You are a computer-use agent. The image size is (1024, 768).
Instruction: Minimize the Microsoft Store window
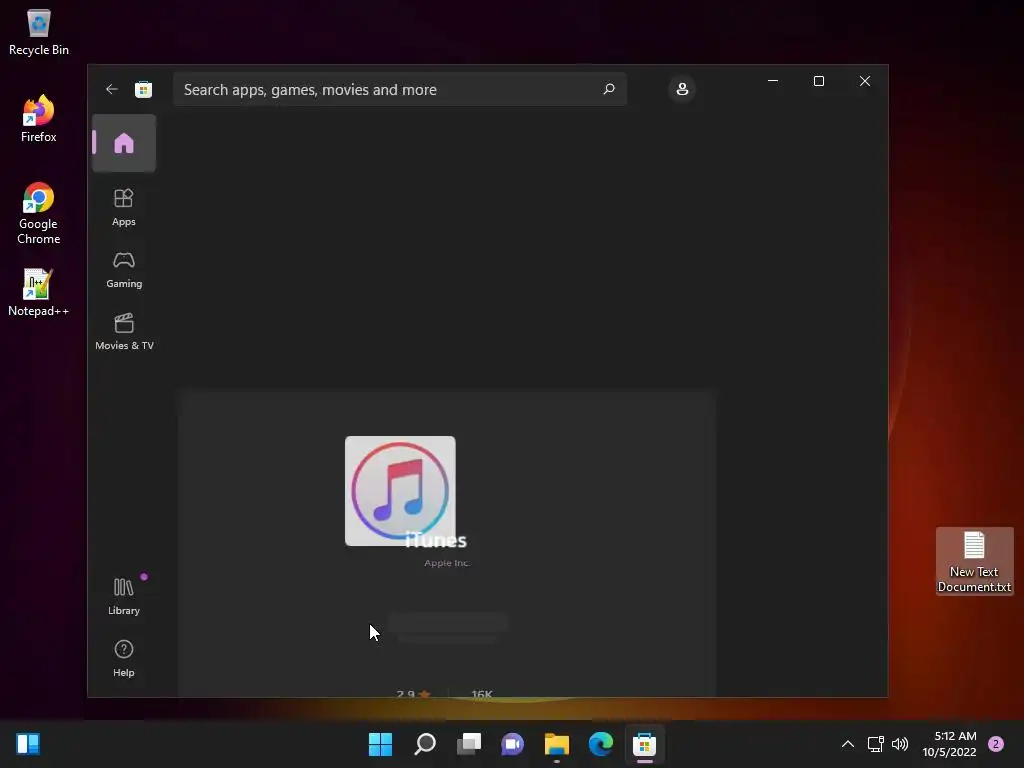773,81
